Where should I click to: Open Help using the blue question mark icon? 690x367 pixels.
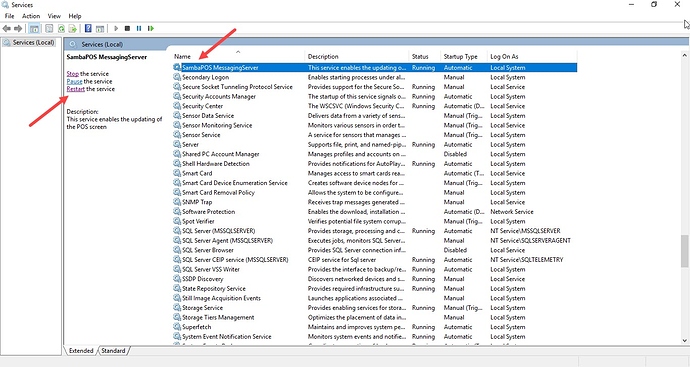click(88, 29)
